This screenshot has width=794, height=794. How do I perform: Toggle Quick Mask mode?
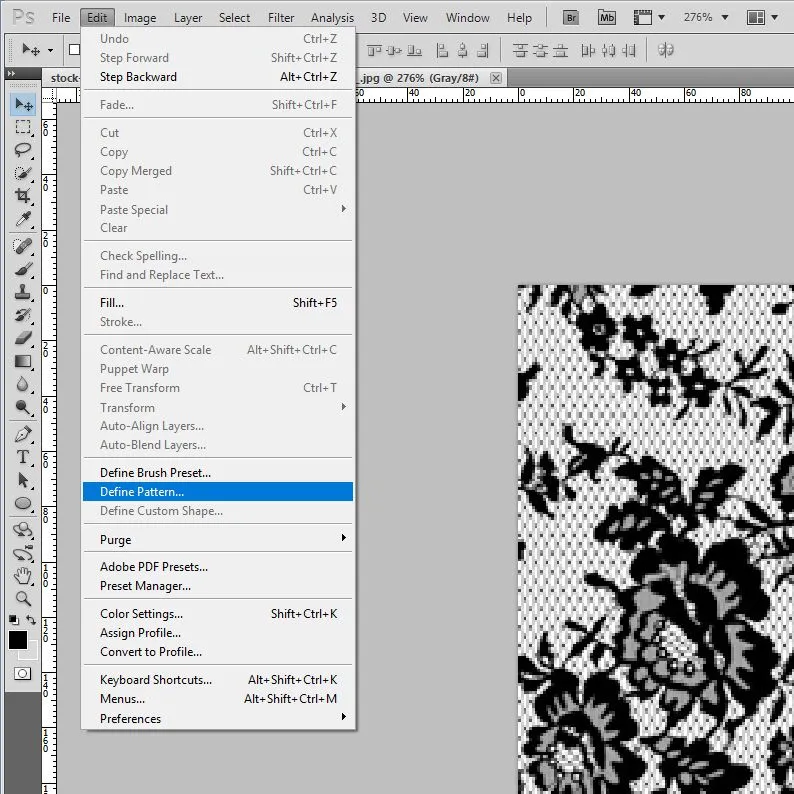tap(22, 673)
